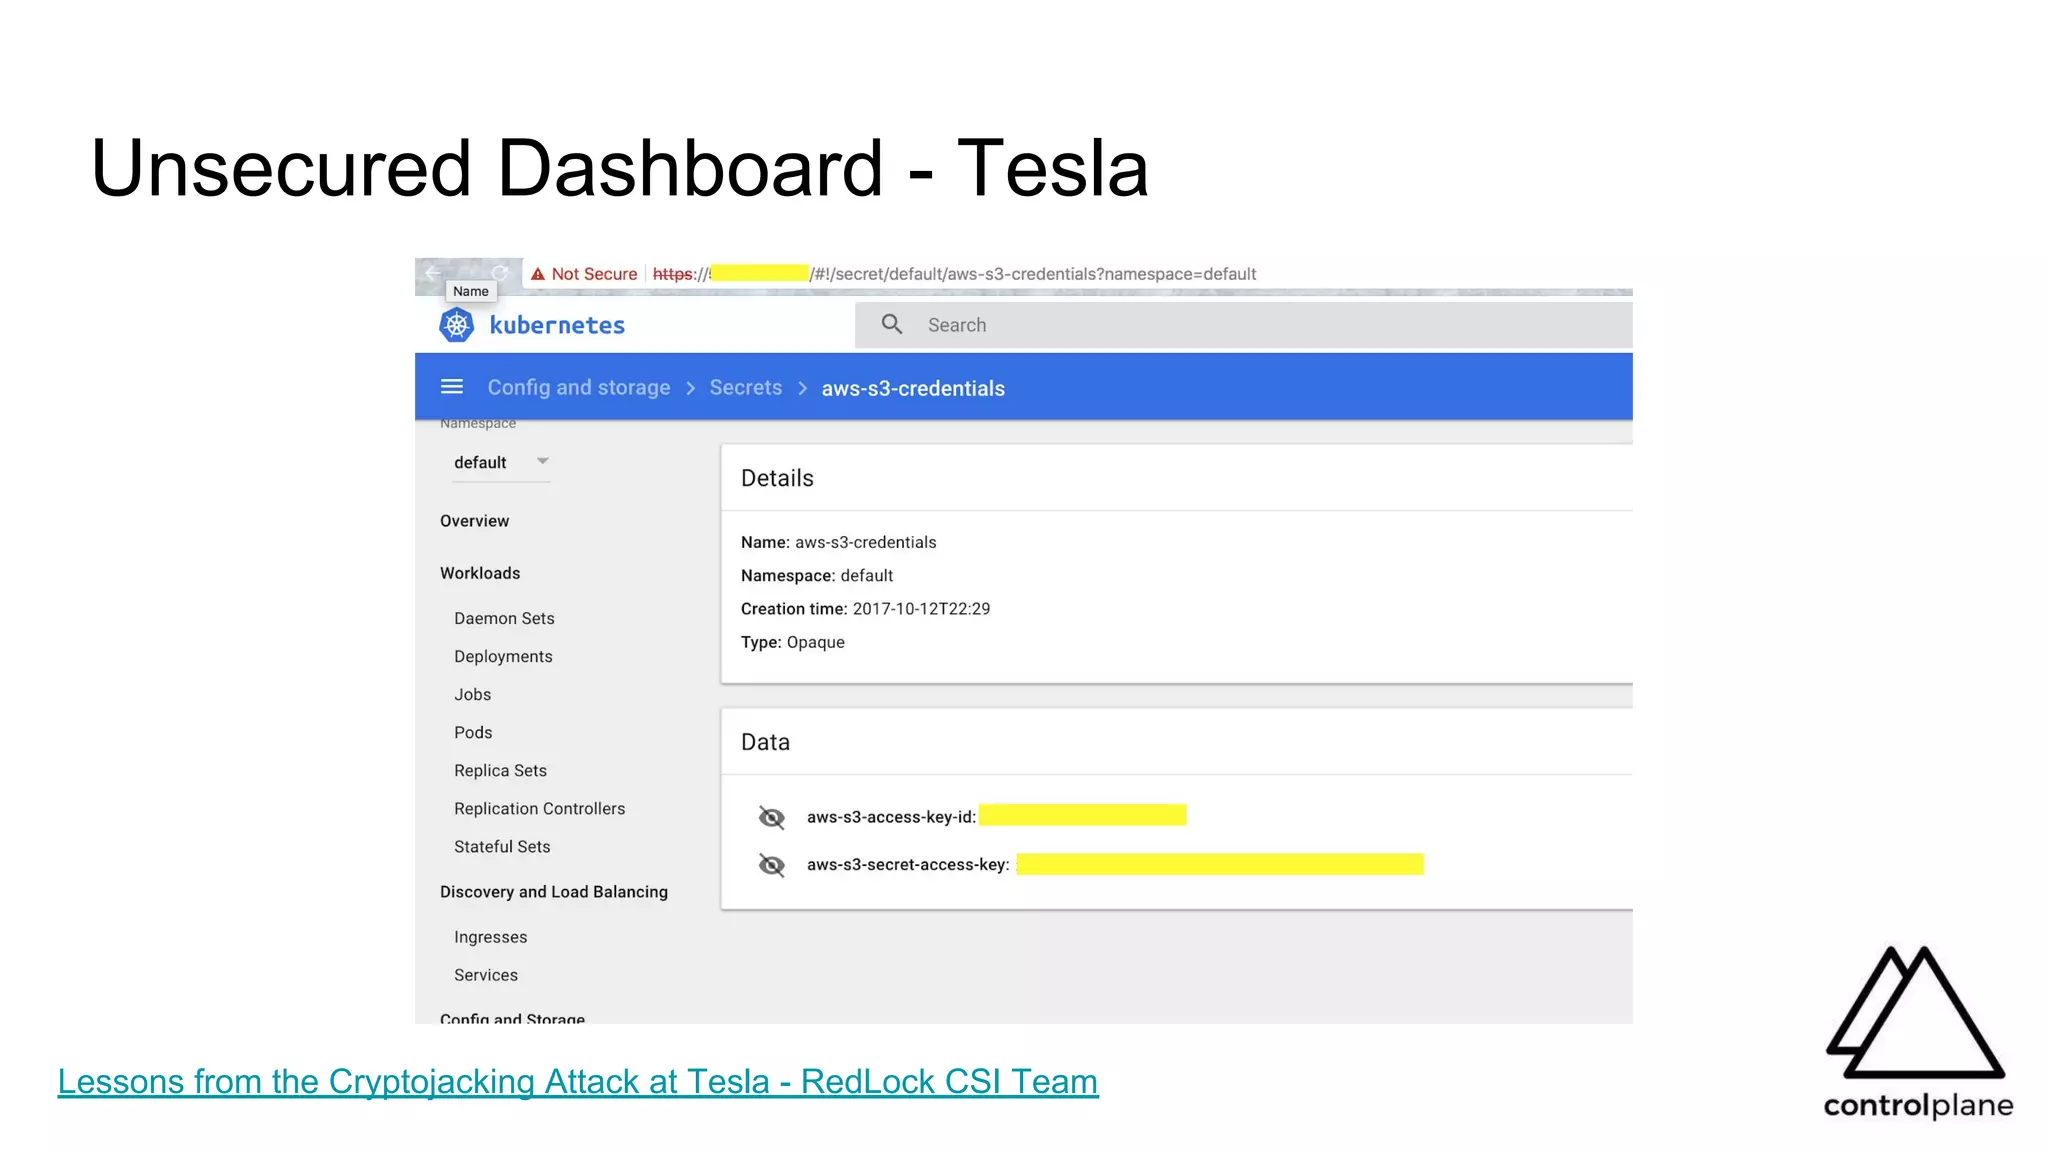Open the hamburger navigation menu
The height and width of the screenshot is (1152, 2048).
[x=452, y=387]
